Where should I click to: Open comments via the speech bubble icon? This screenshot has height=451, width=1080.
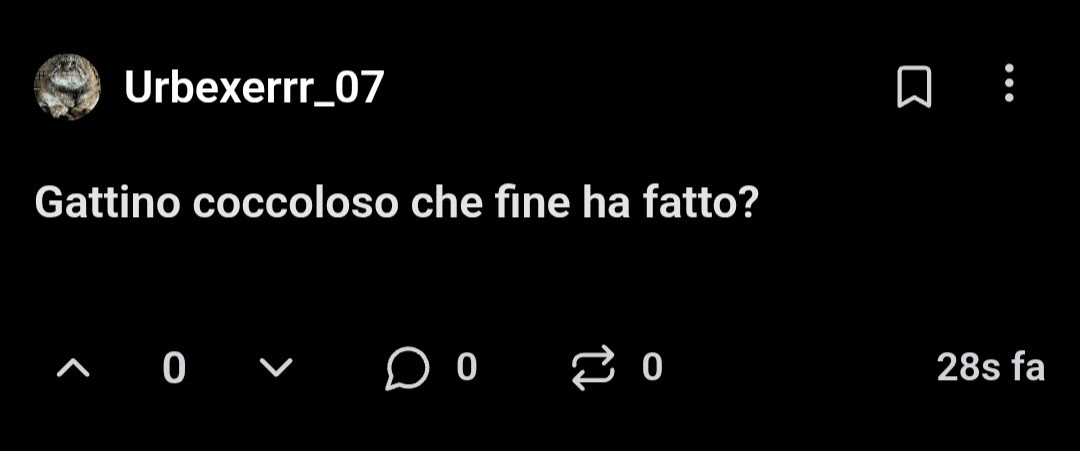coord(407,368)
